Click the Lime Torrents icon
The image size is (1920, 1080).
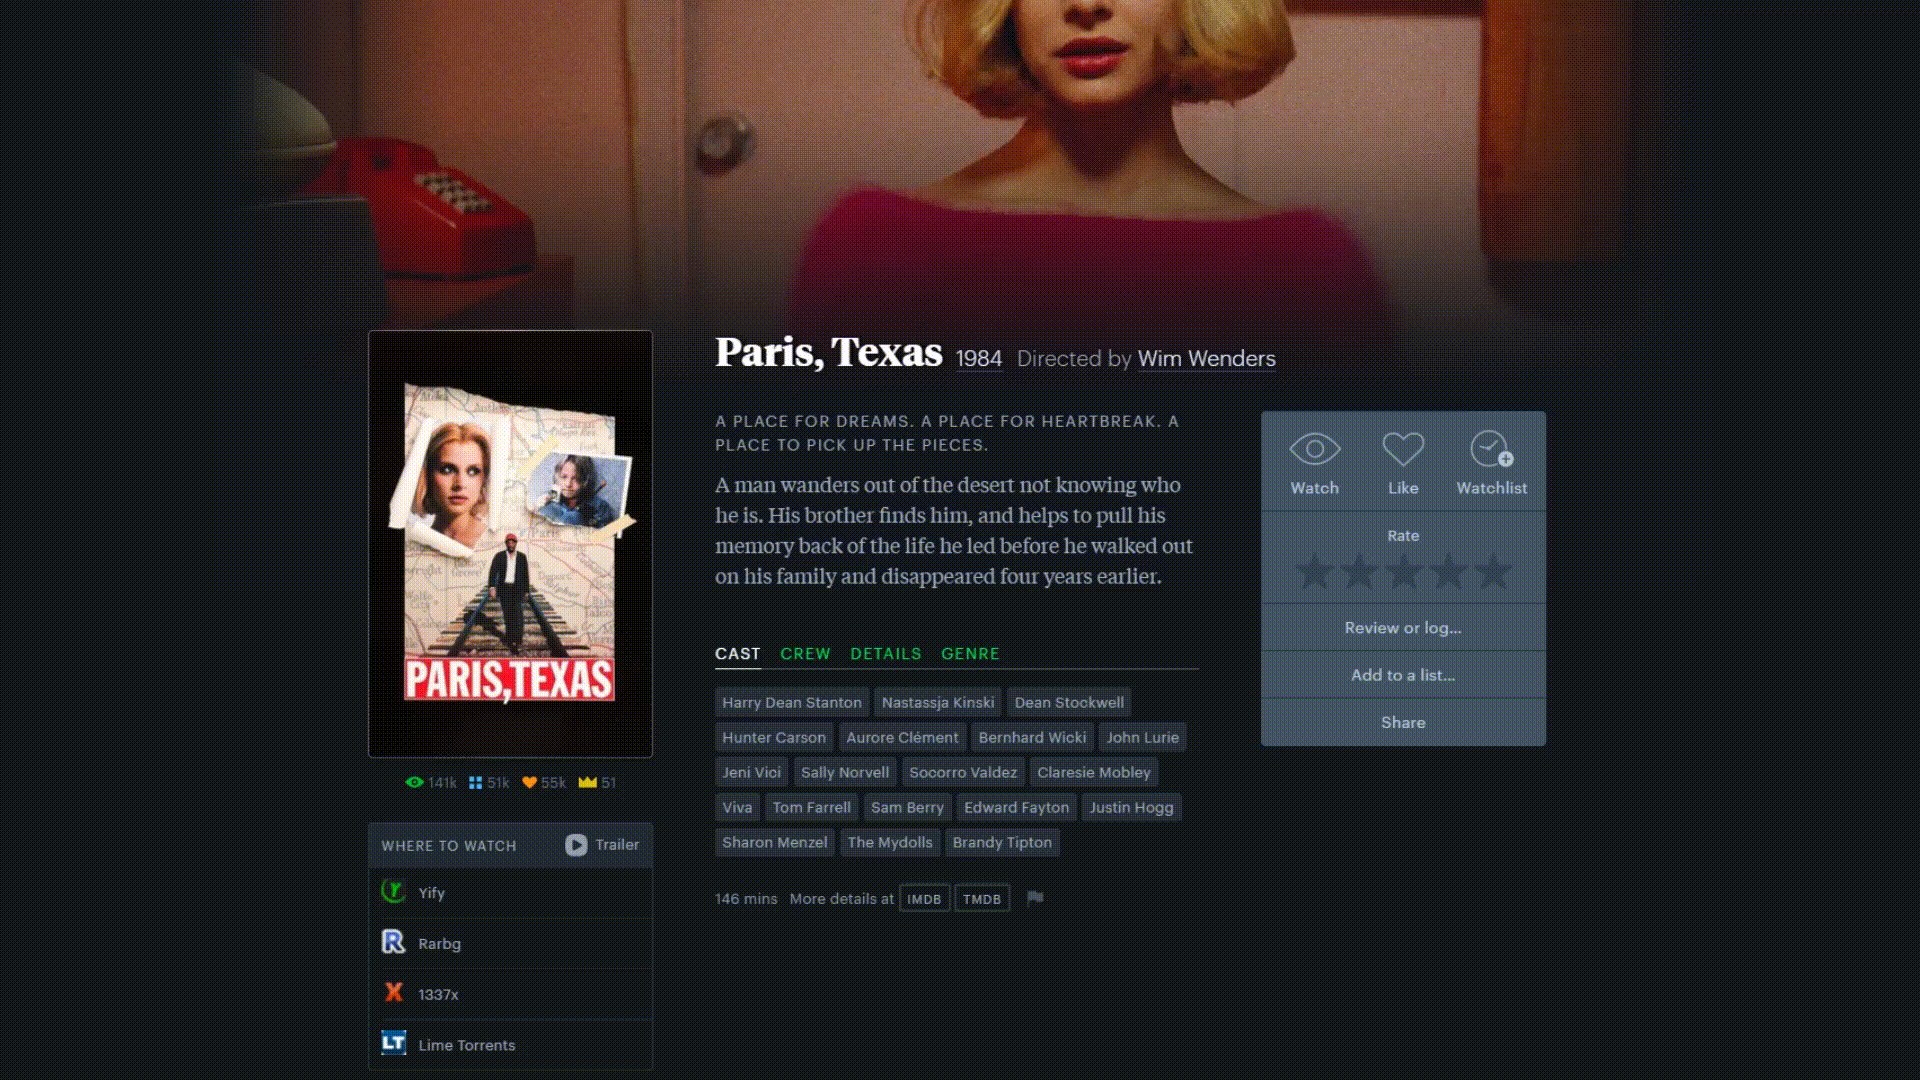pyautogui.click(x=393, y=1044)
